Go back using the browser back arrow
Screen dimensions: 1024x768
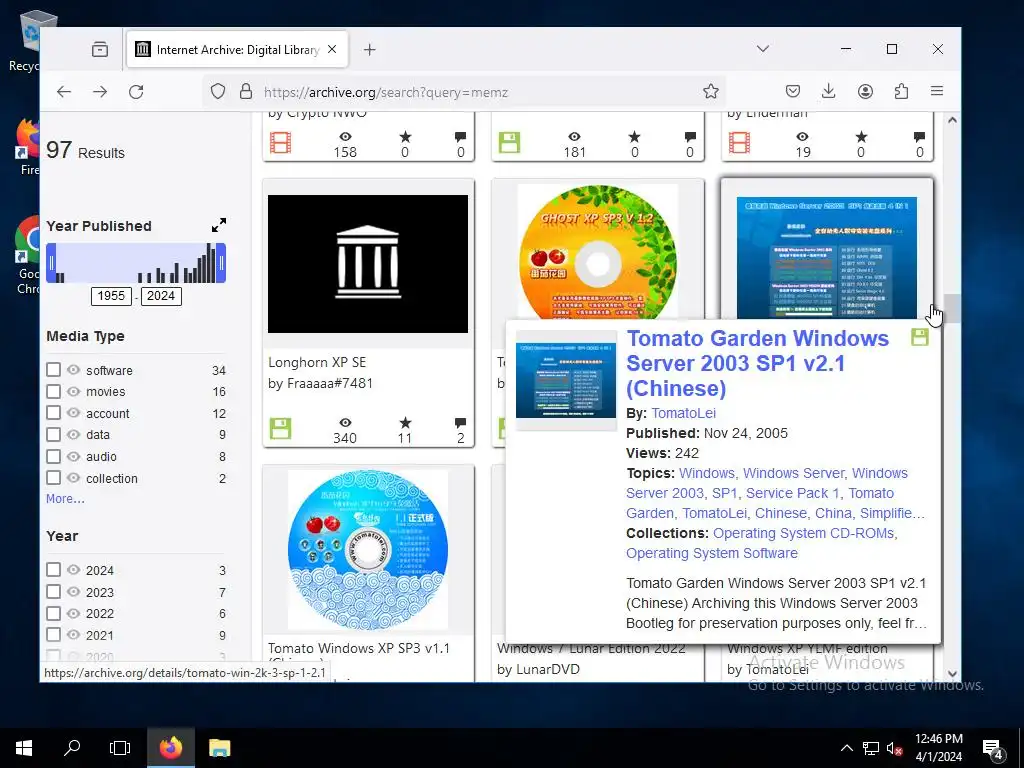[x=63, y=92]
